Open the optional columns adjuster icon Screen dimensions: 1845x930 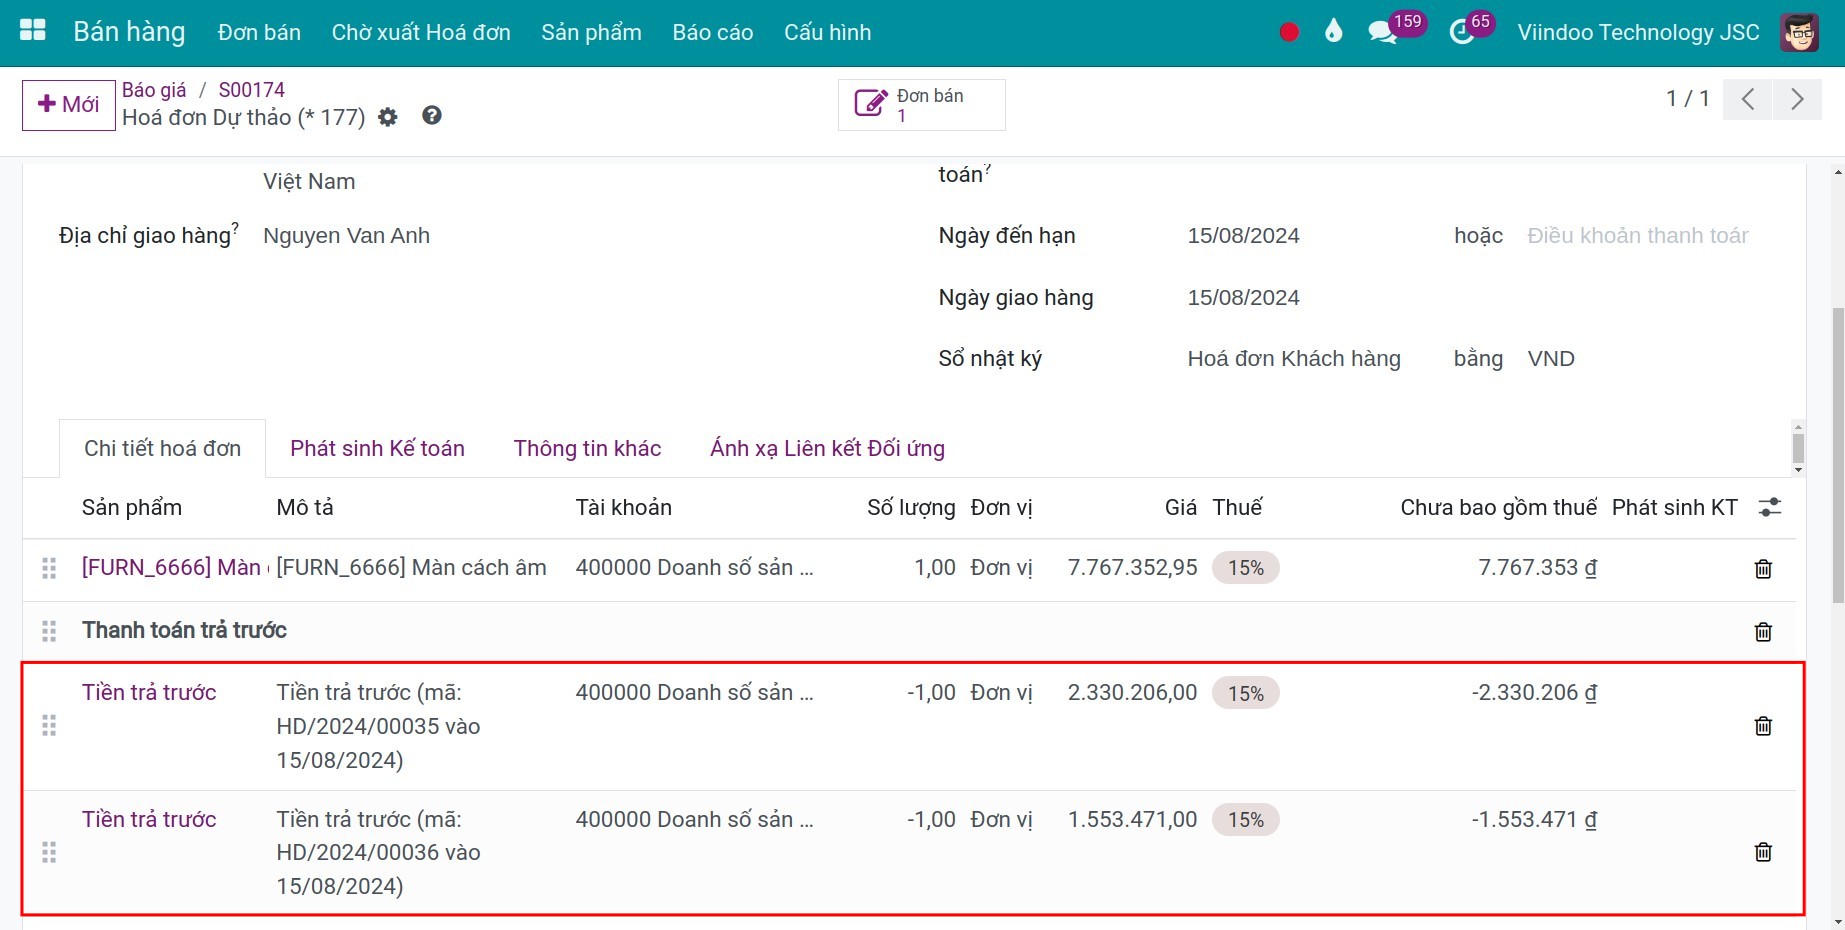(1768, 507)
